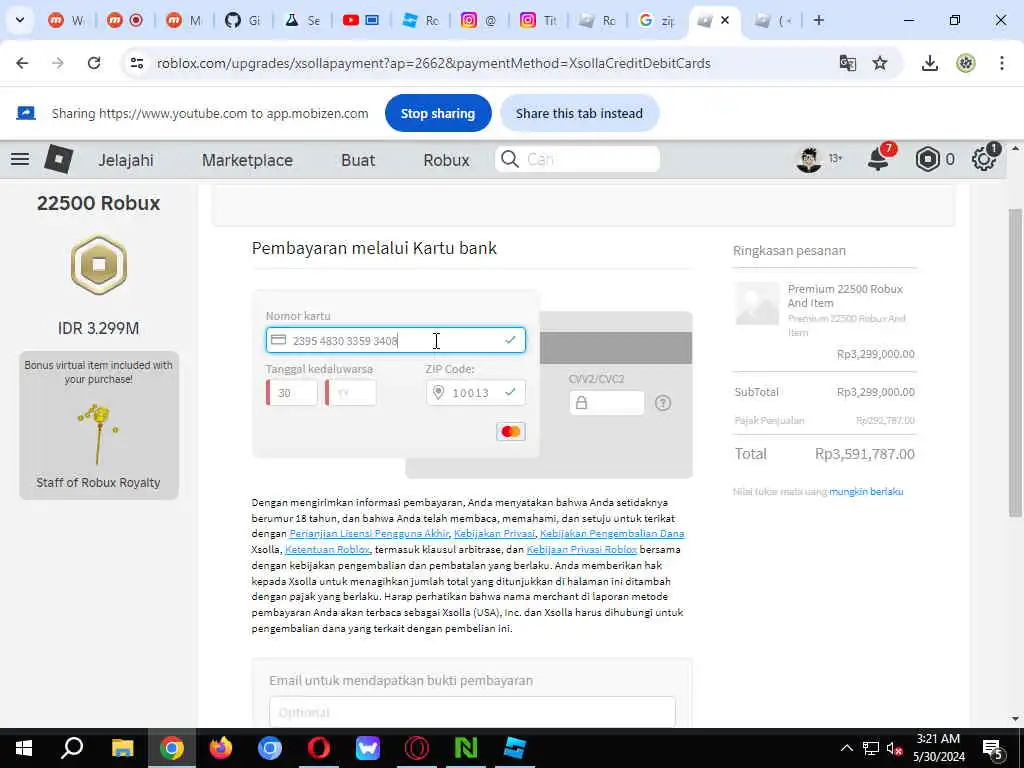Click the Nomor kartu input field

396,340
